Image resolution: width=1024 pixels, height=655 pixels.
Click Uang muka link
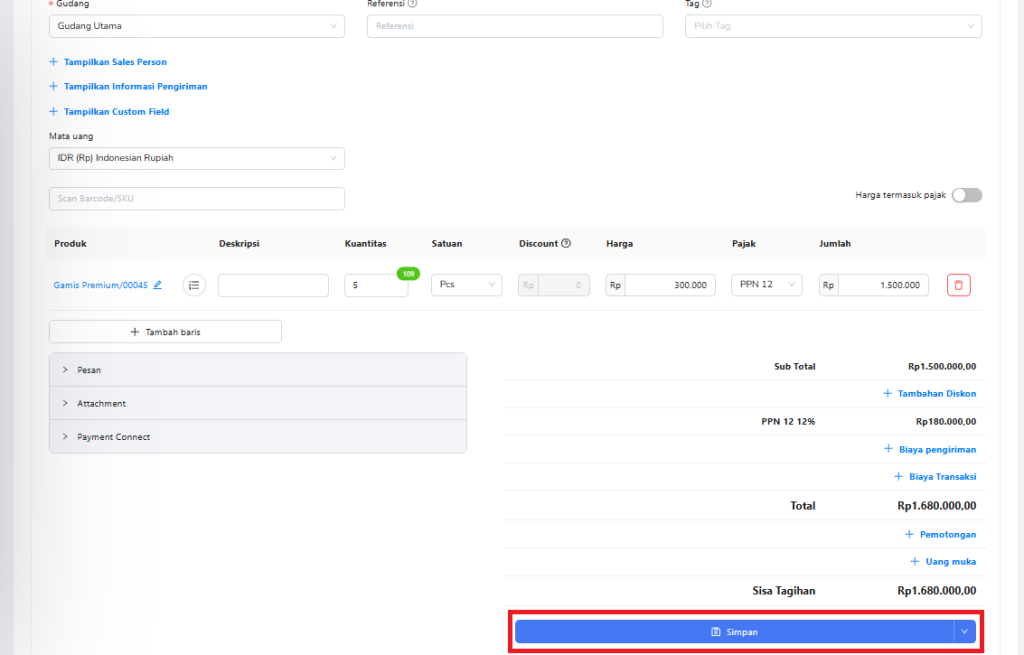943,562
